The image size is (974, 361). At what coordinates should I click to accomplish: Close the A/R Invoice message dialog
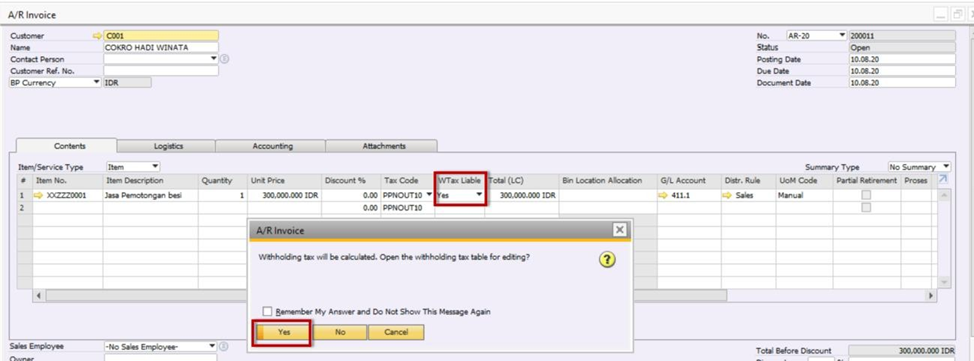point(619,230)
